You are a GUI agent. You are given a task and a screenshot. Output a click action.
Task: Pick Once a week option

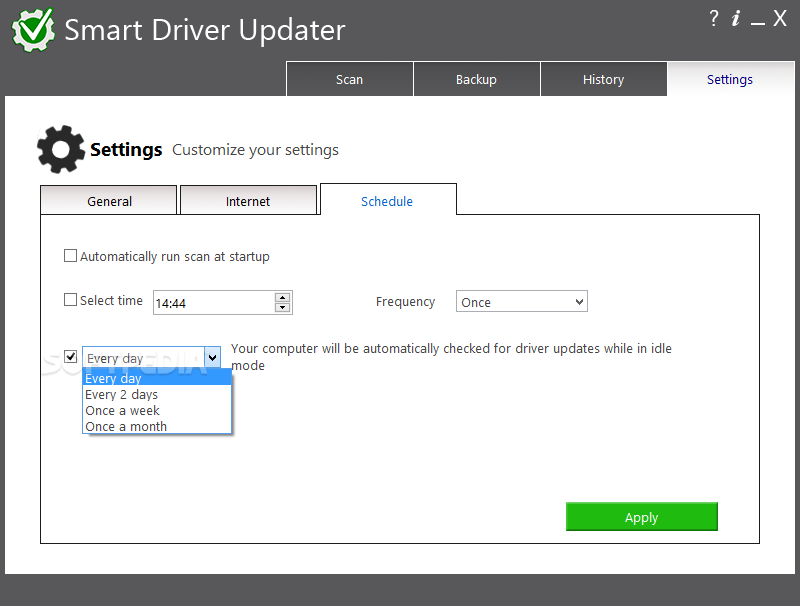tap(157, 410)
